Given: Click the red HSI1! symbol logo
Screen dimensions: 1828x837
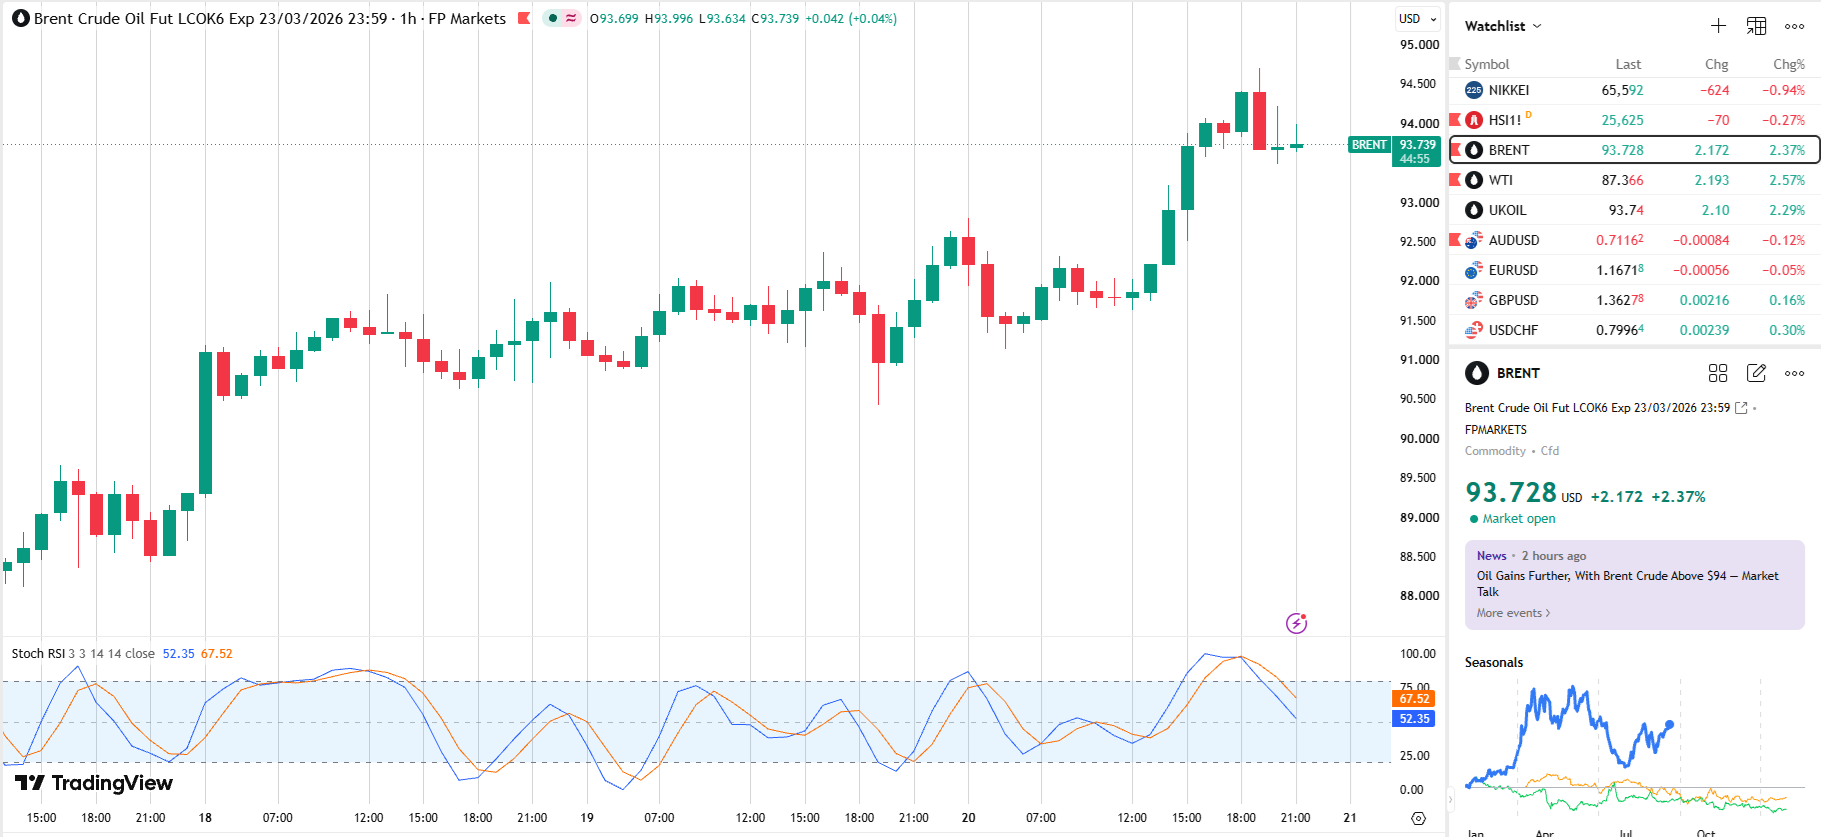Looking at the screenshot, I should click(x=1474, y=120).
